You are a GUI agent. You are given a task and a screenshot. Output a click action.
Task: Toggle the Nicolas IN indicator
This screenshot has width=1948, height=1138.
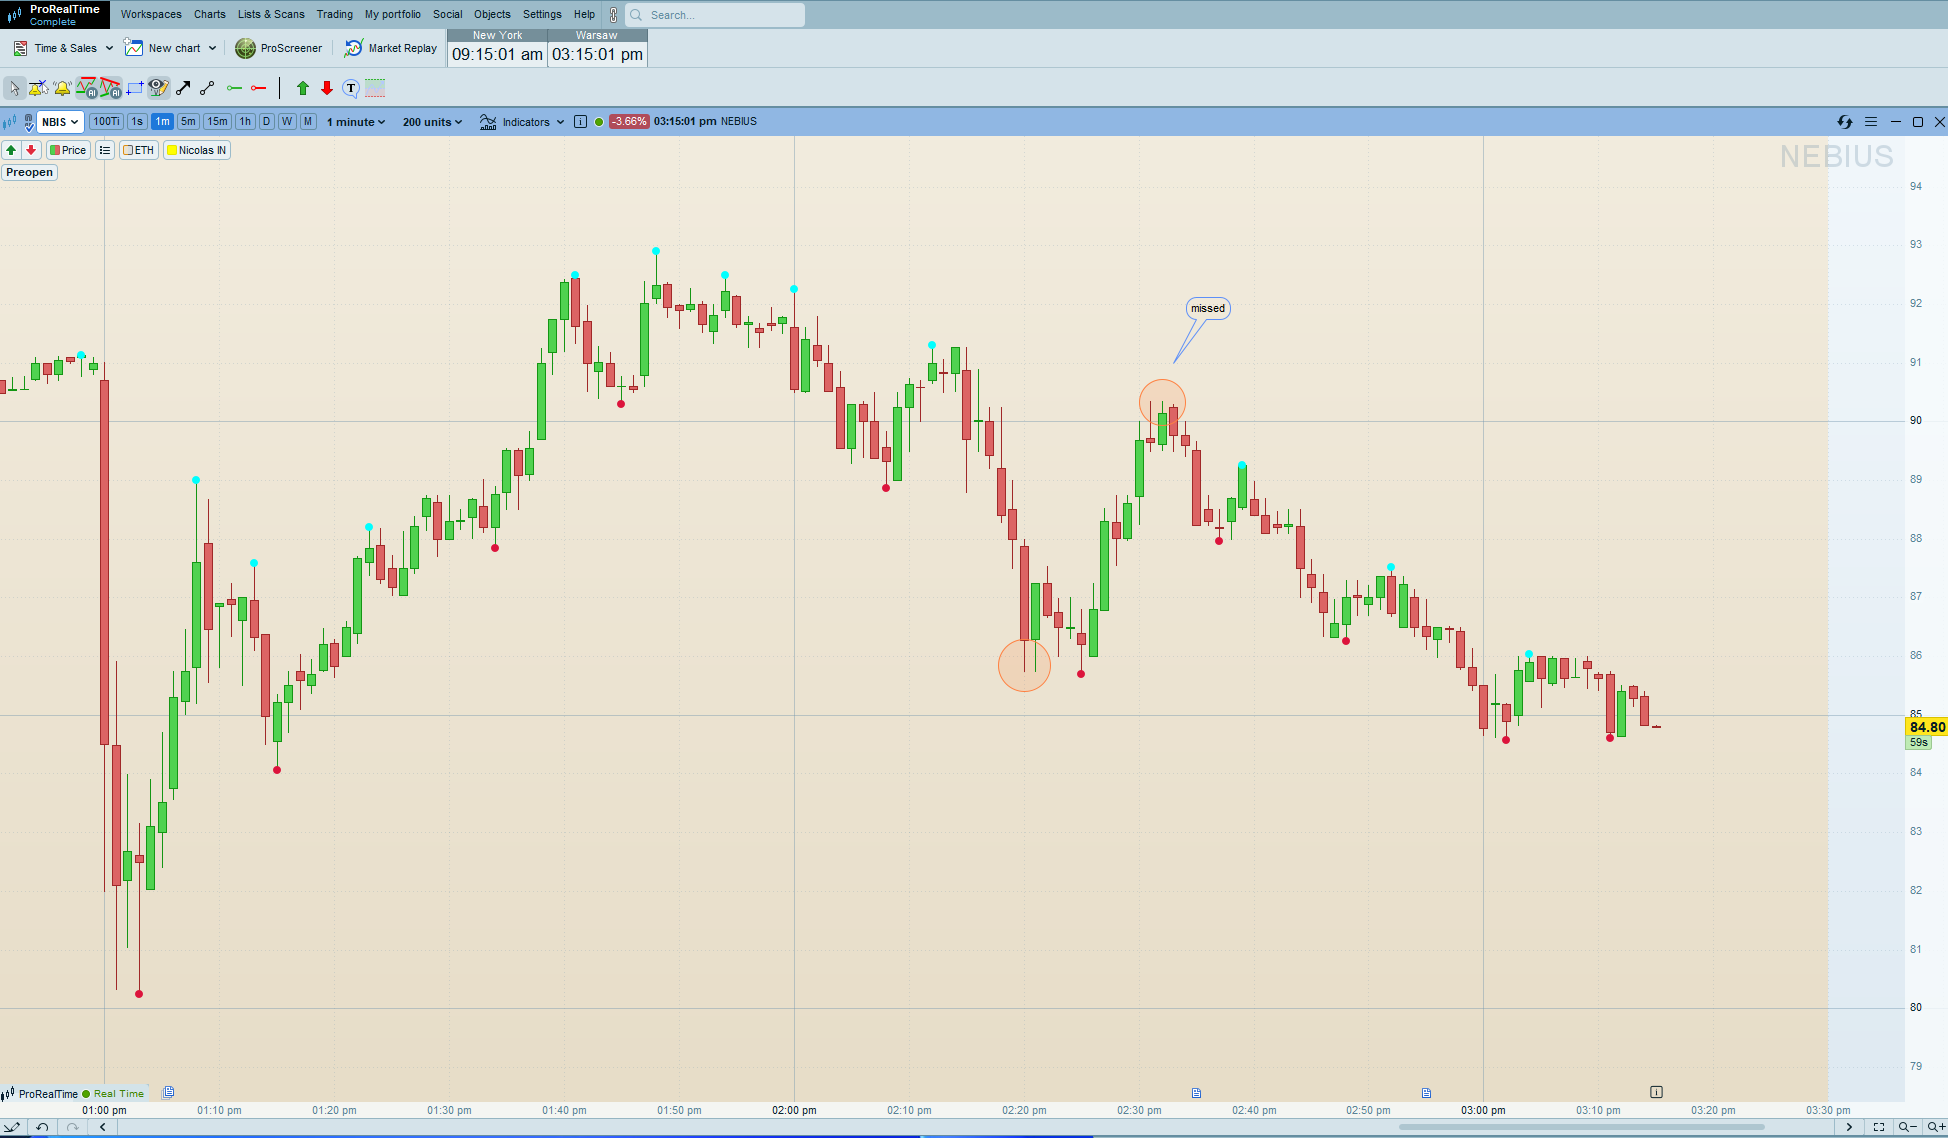(x=197, y=150)
